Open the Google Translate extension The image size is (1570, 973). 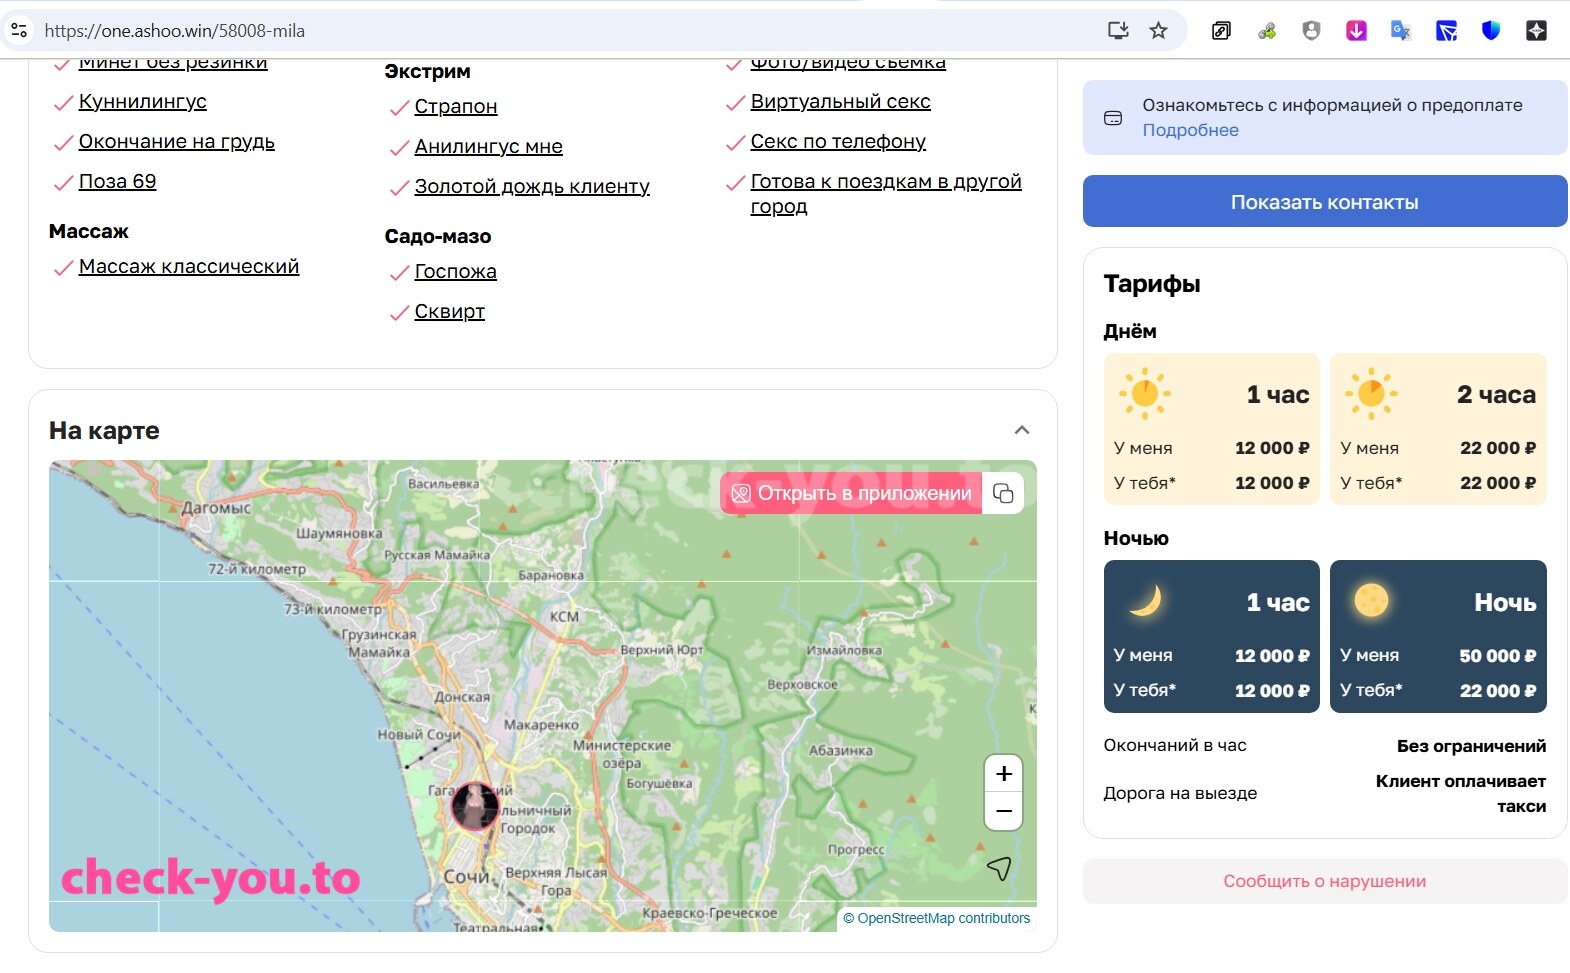coord(1401,30)
